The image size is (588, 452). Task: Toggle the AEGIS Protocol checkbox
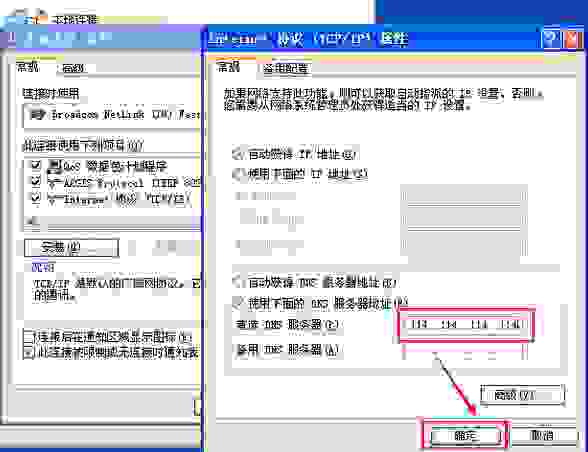[36, 181]
